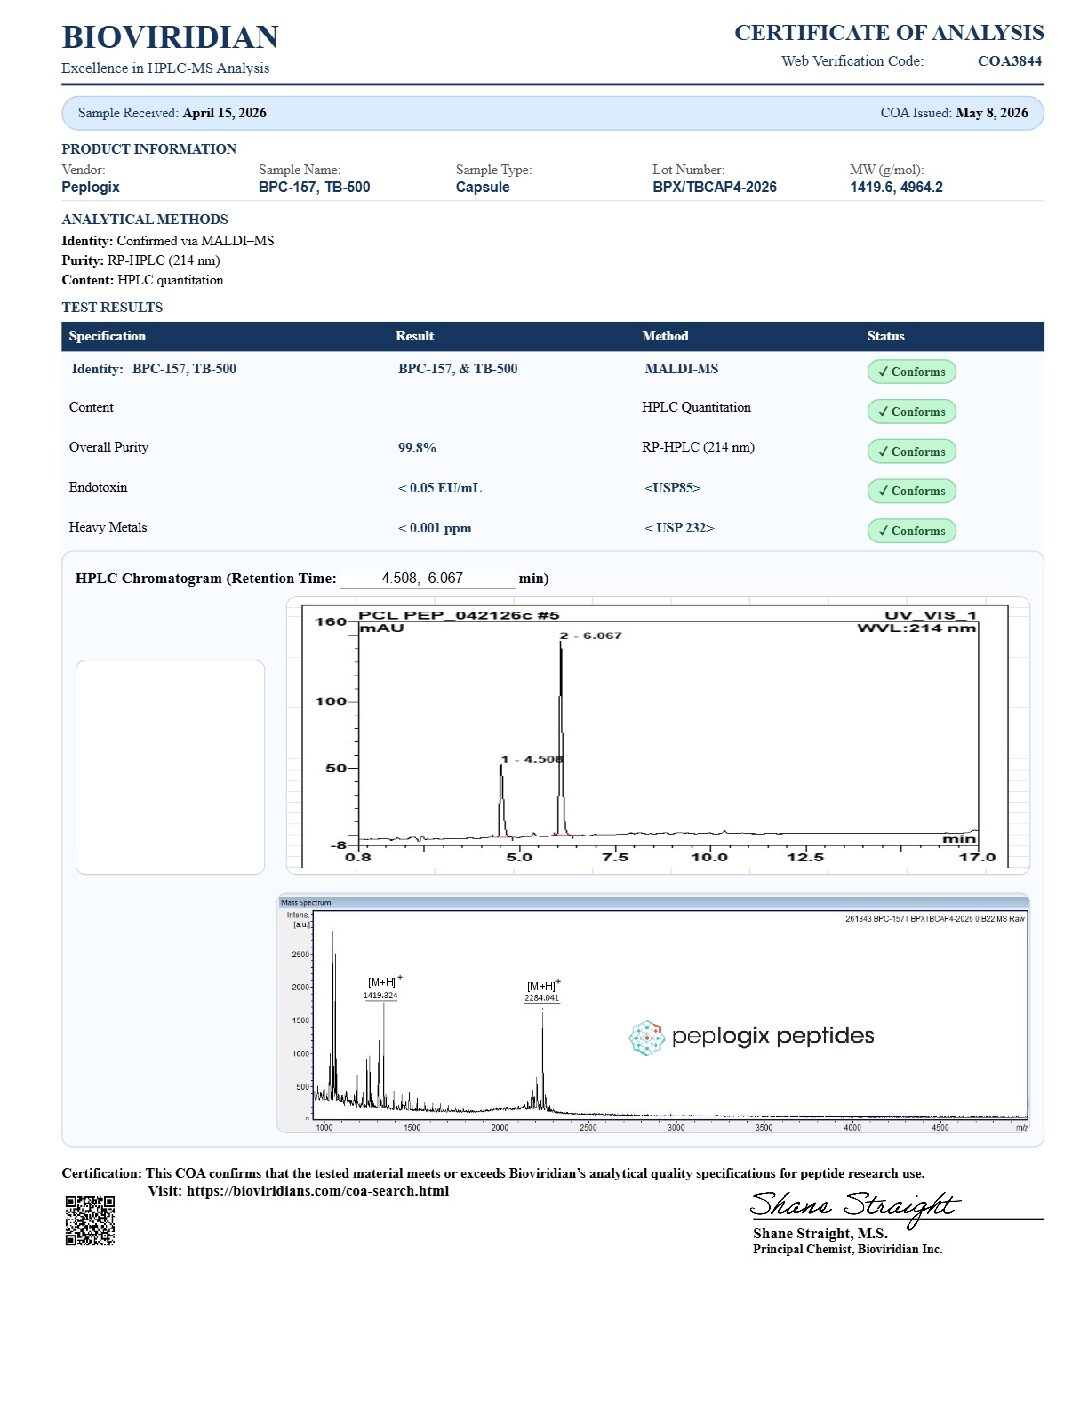Click the Heavy Metals specification cell
This screenshot has height=1408, width=1088.
click(x=108, y=528)
